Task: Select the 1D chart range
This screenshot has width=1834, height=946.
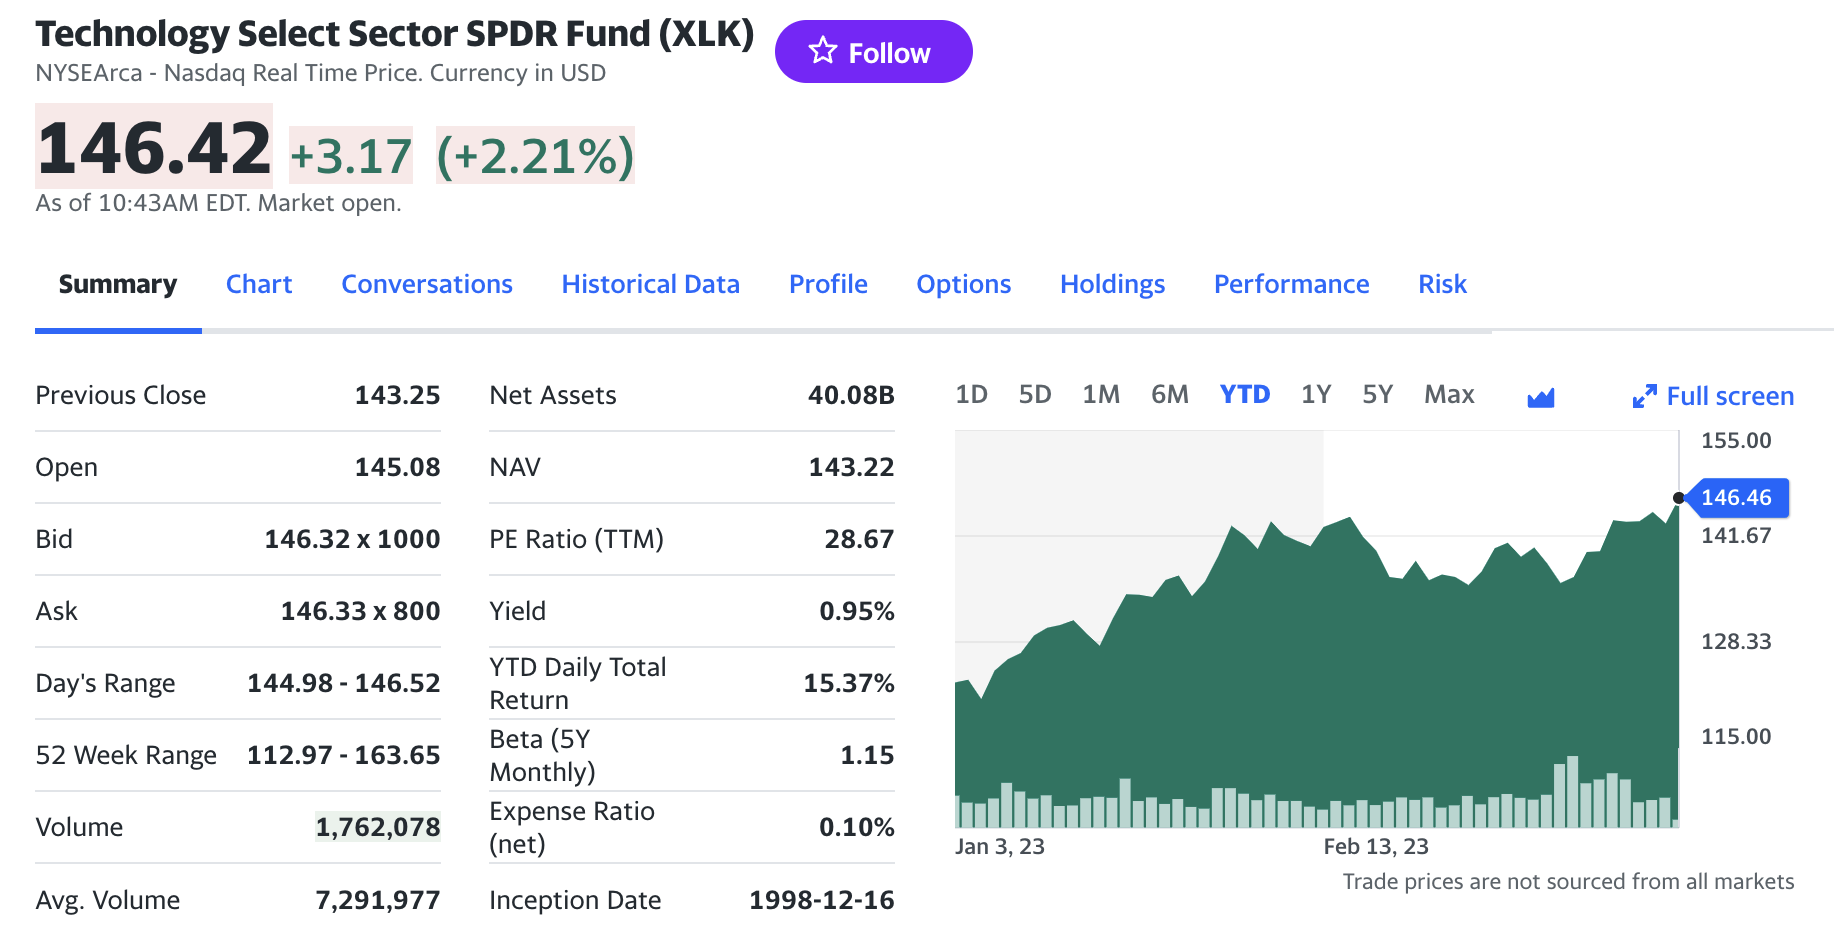Action: [971, 395]
